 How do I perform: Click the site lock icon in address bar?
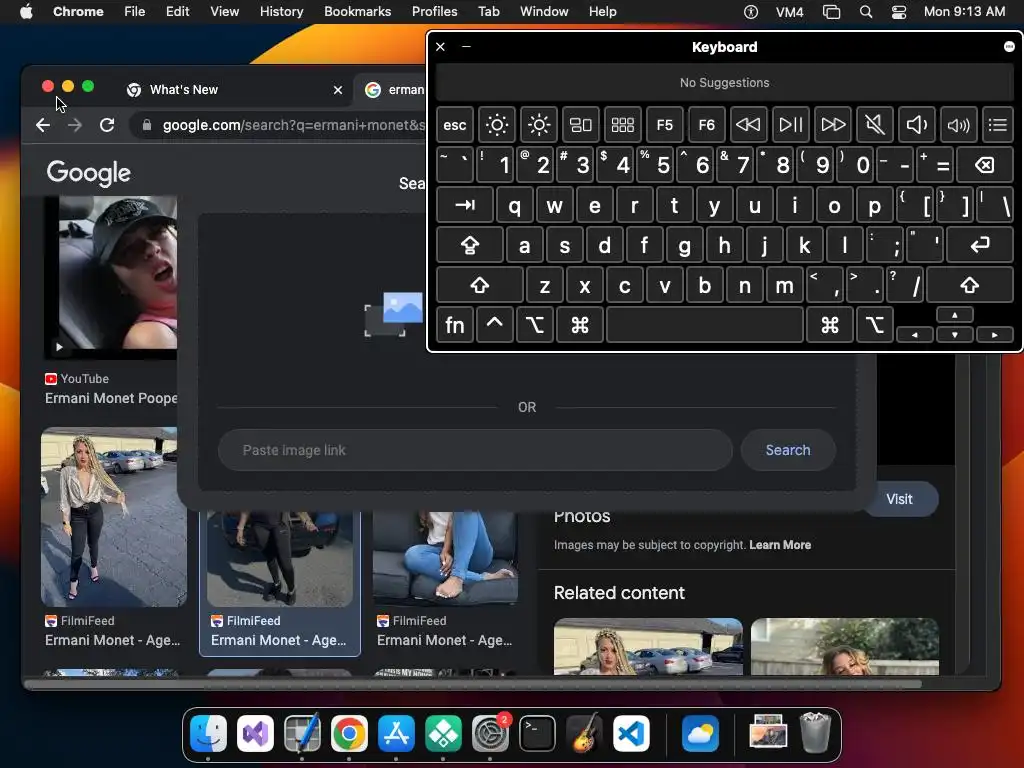pos(147,125)
